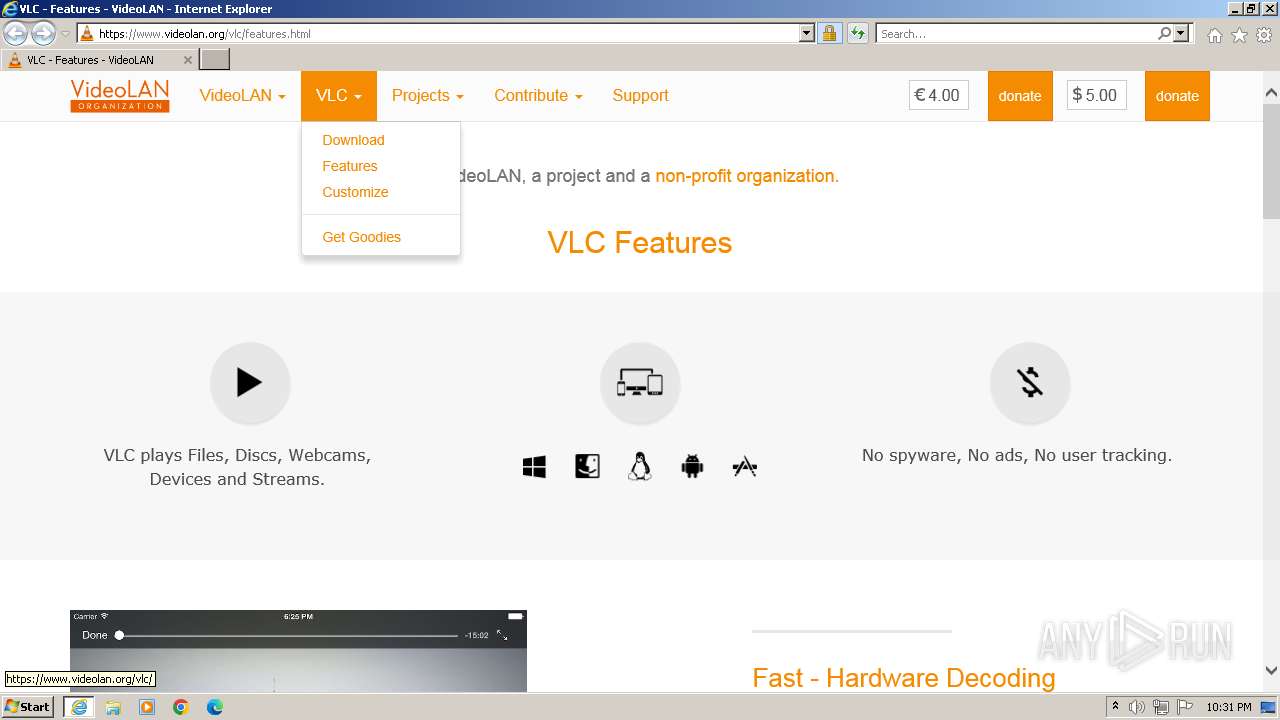Click the Linux penguin platform icon
Screen dimensions: 1280x720
(x=640, y=466)
